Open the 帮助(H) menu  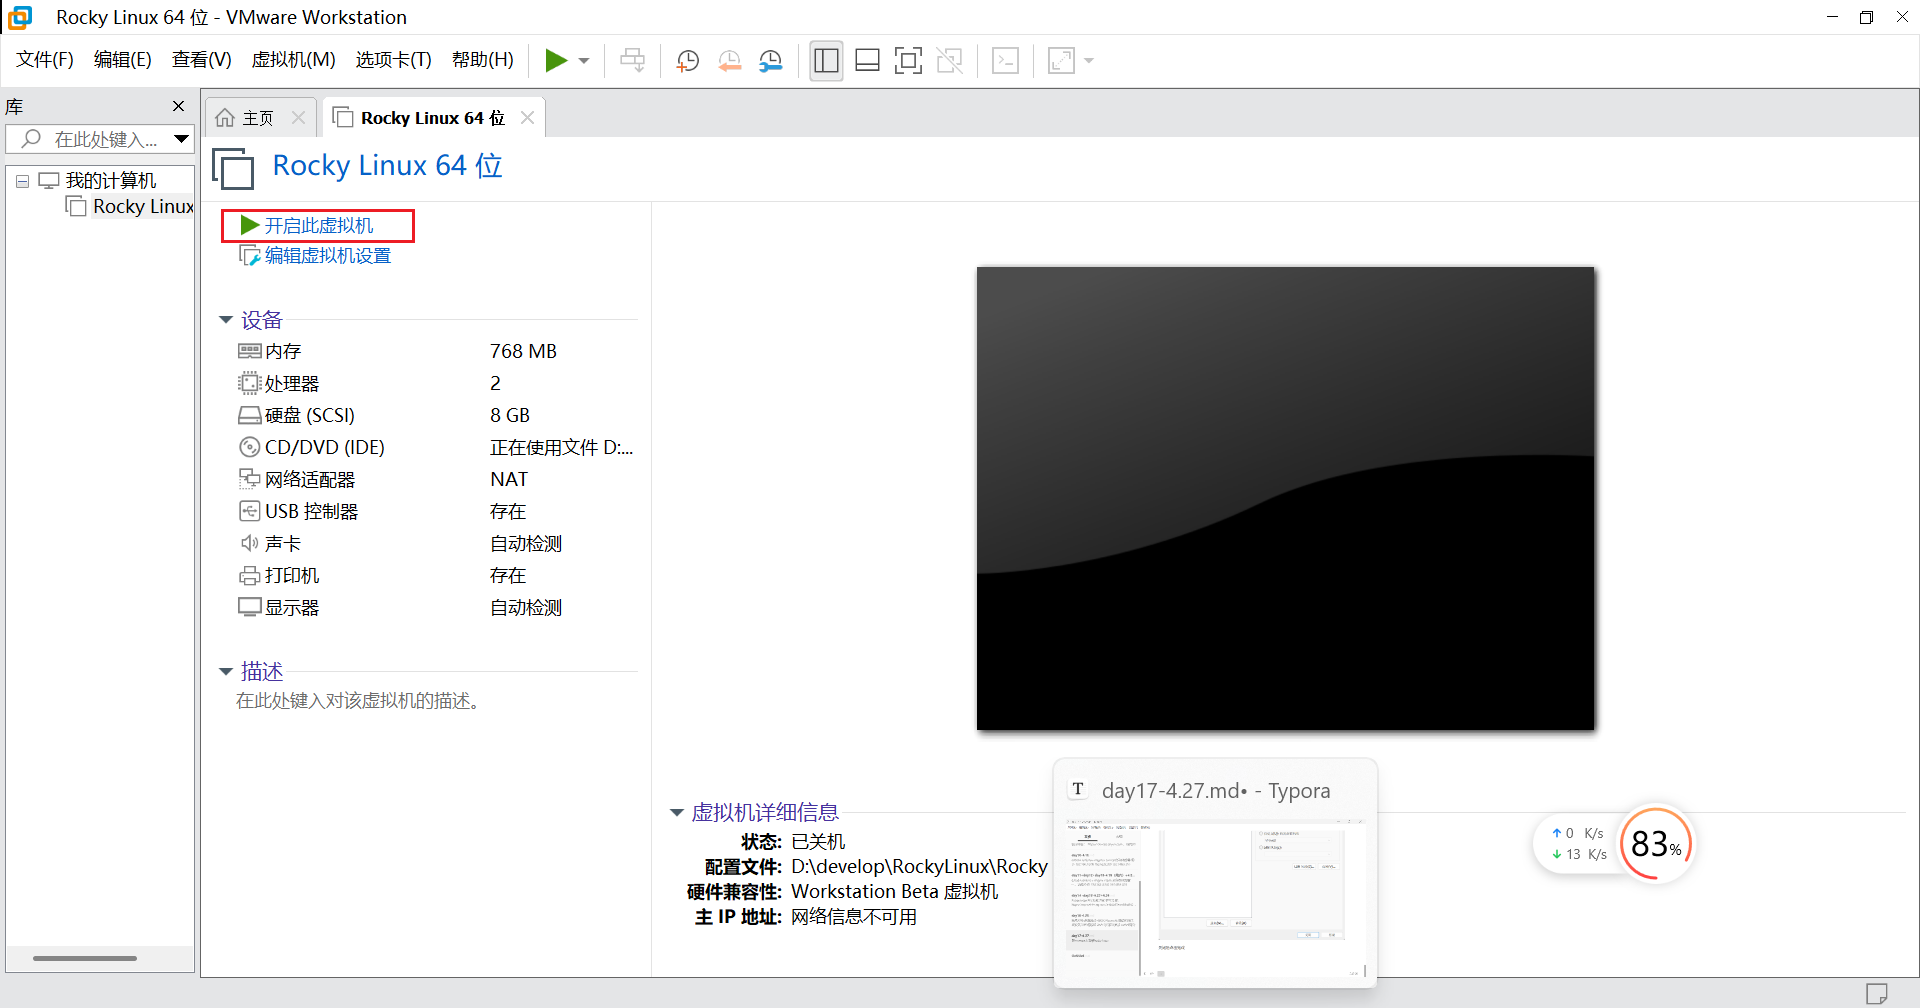[482, 60]
